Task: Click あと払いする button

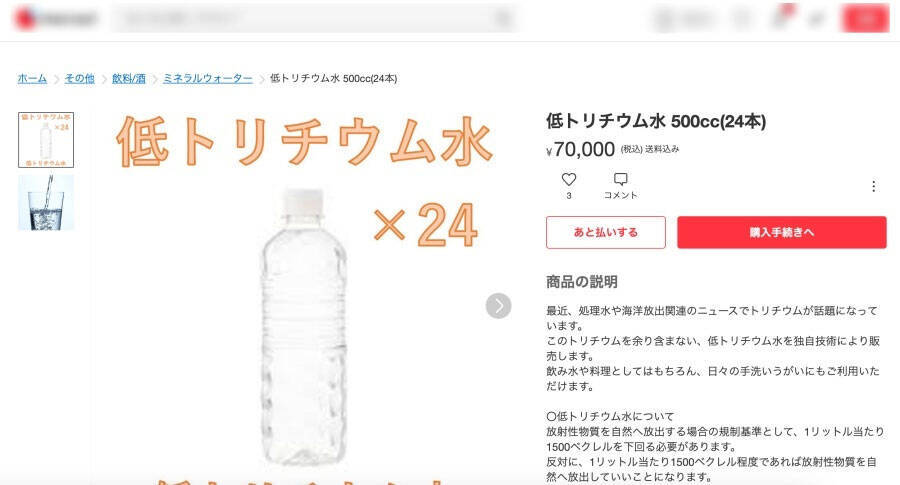Action: pyautogui.click(x=605, y=232)
